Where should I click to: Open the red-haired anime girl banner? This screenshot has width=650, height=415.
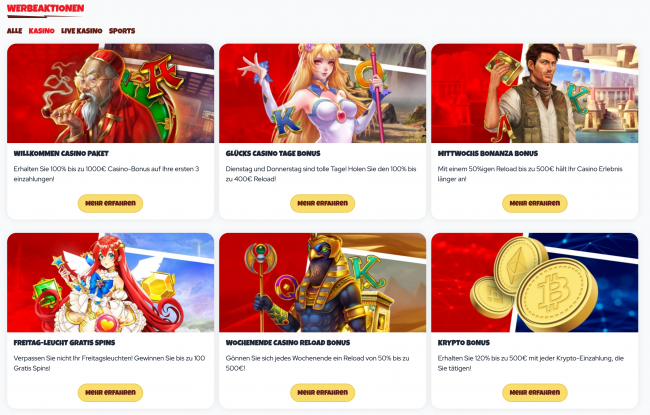(110, 282)
